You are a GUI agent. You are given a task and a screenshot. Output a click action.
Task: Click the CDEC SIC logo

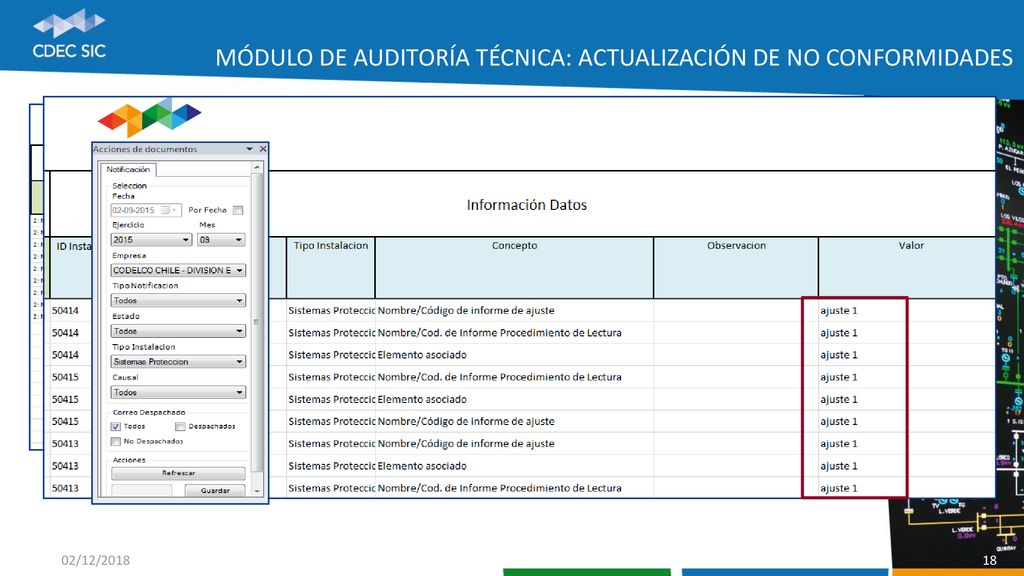69,33
